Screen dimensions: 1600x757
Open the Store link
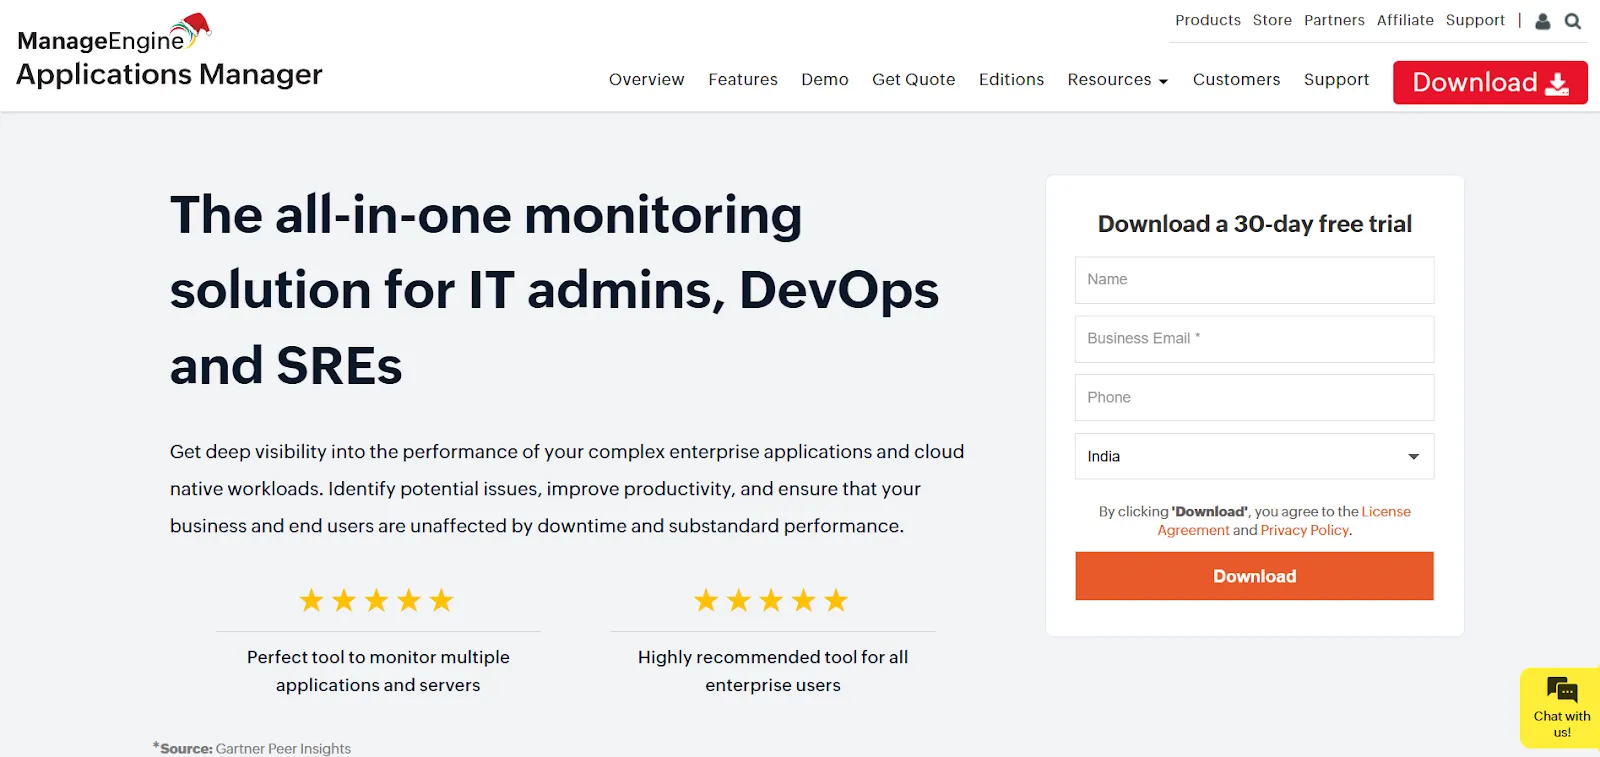tap(1272, 20)
